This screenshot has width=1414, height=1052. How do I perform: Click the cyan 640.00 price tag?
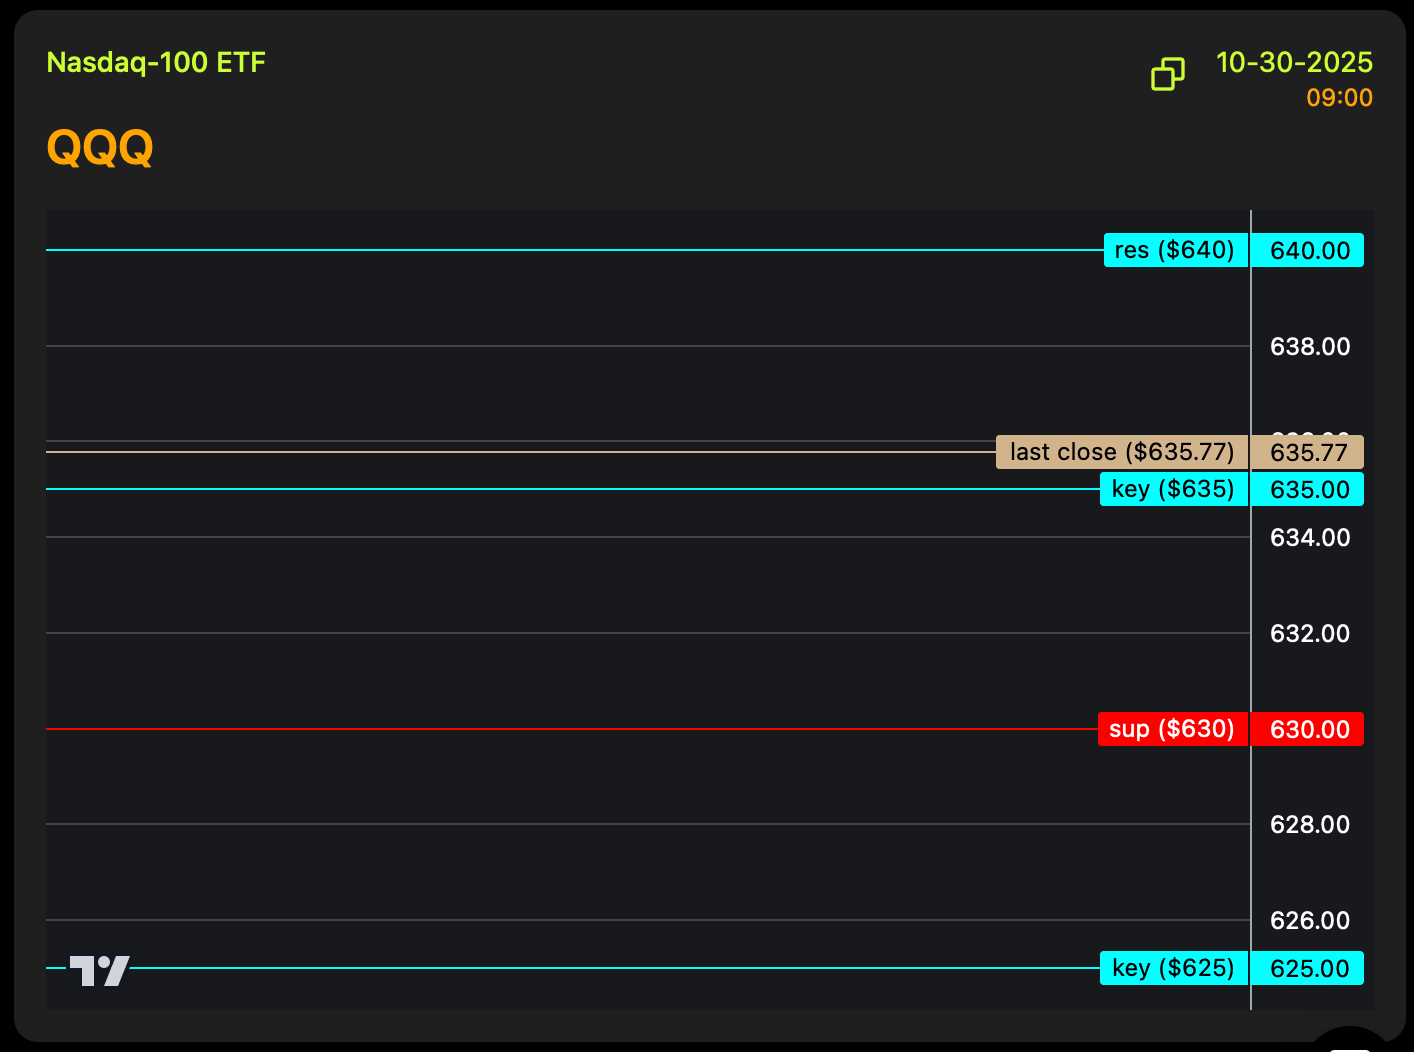pos(1309,251)
